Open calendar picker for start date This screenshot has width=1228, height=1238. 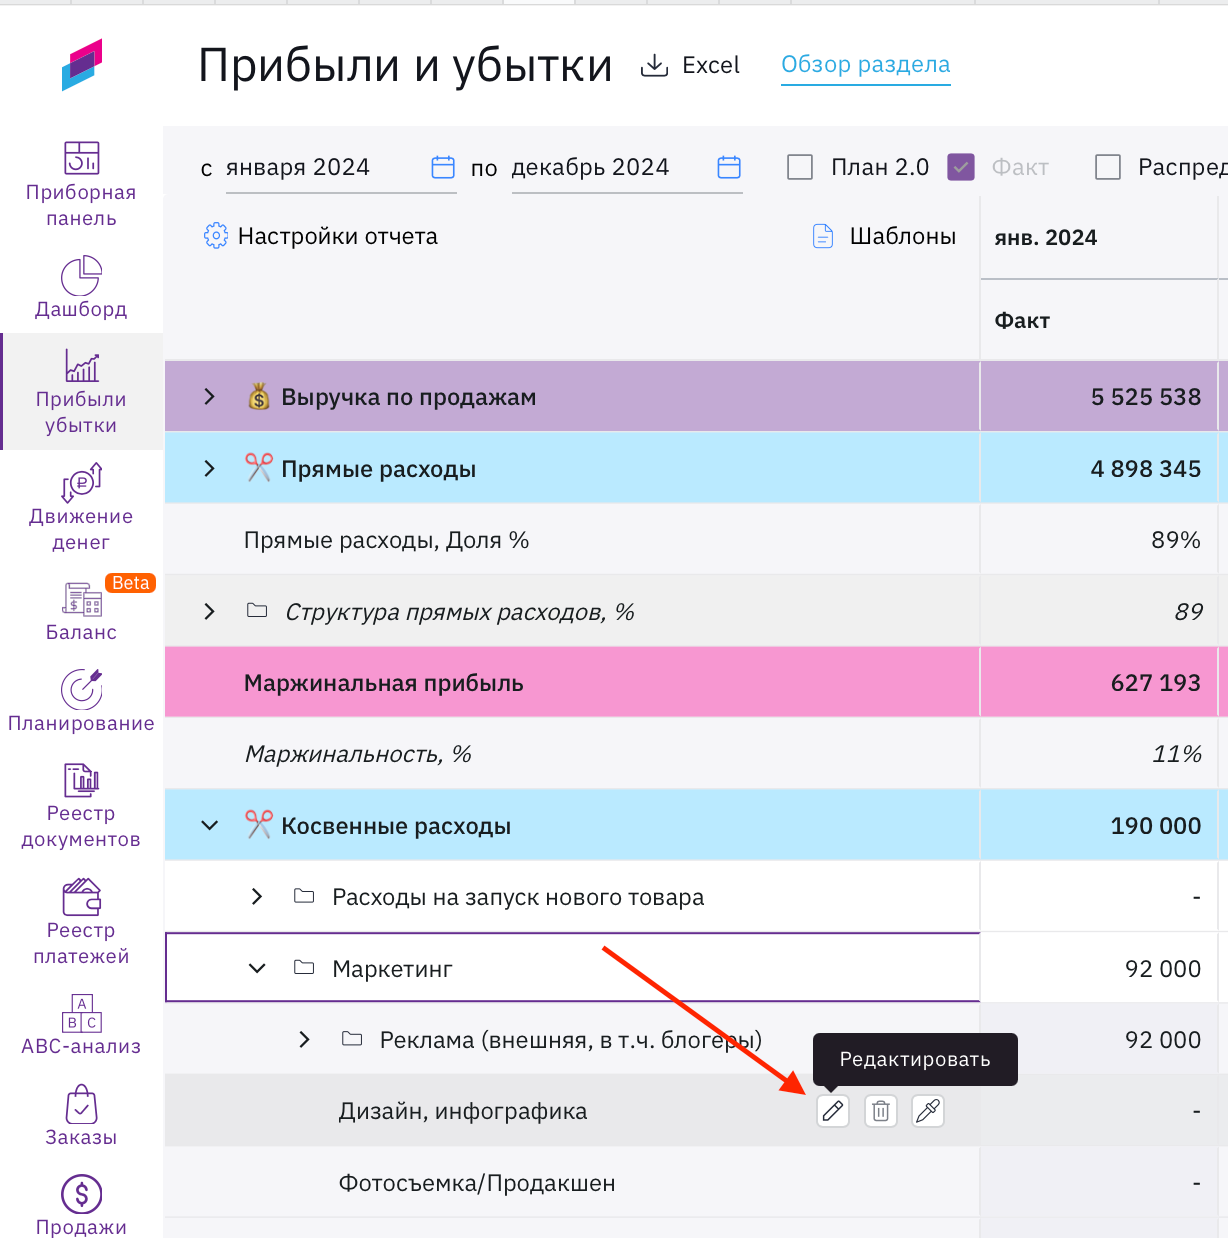(x=442, y=167)
